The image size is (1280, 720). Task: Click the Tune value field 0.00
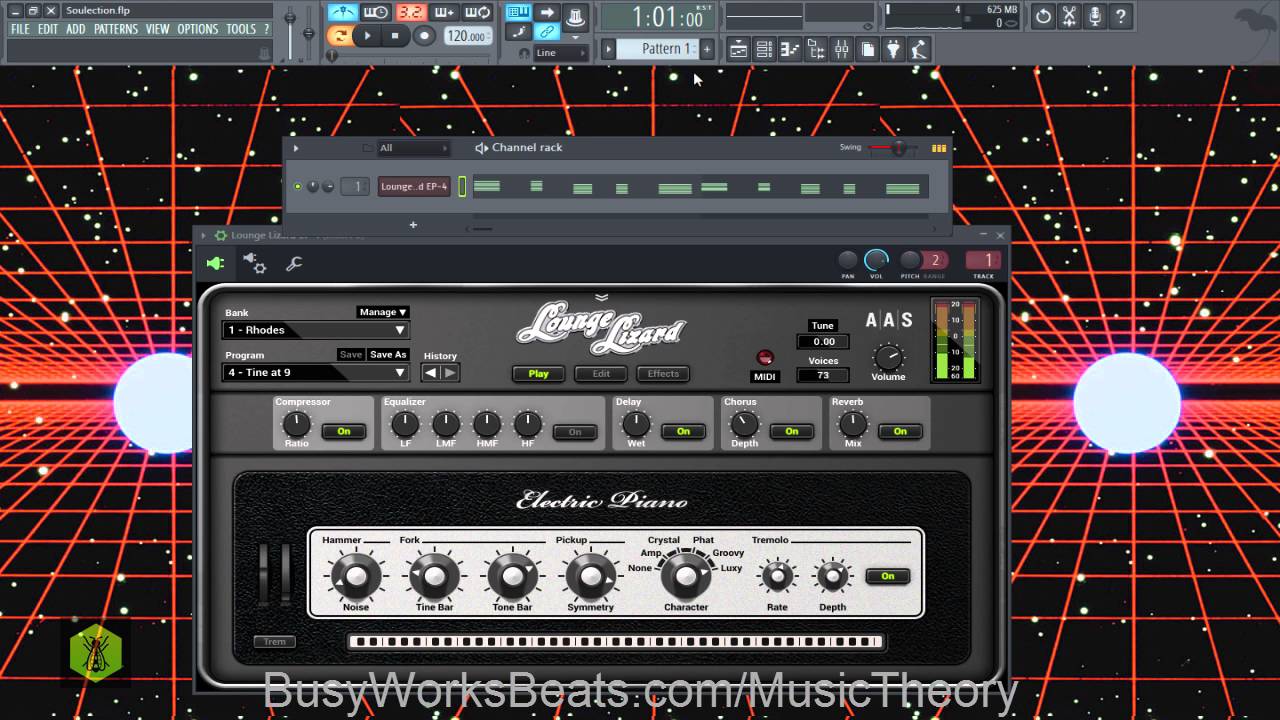point(823,342)
